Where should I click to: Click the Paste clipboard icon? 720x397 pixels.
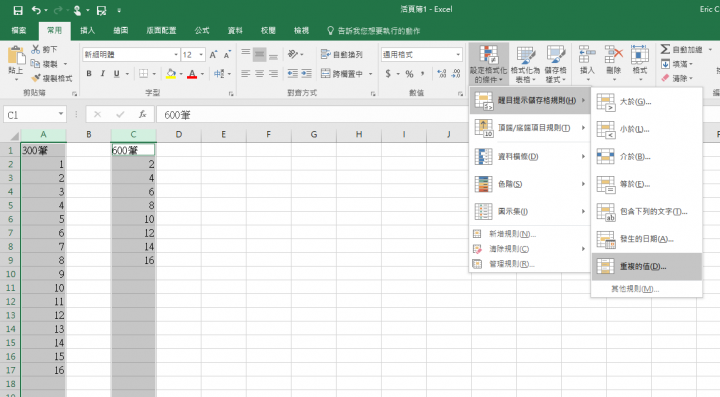click(16, 56)
